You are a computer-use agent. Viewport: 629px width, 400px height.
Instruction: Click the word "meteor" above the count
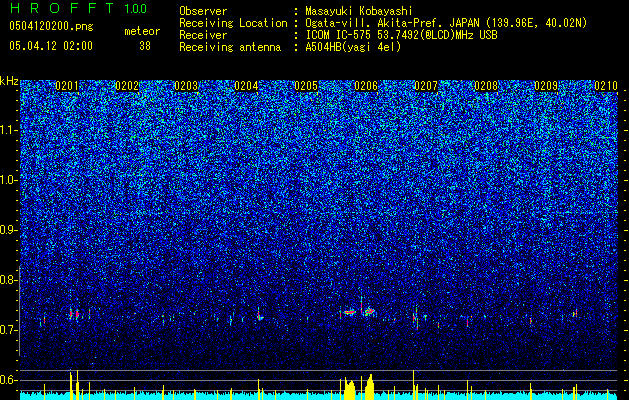tap(142, 31)
